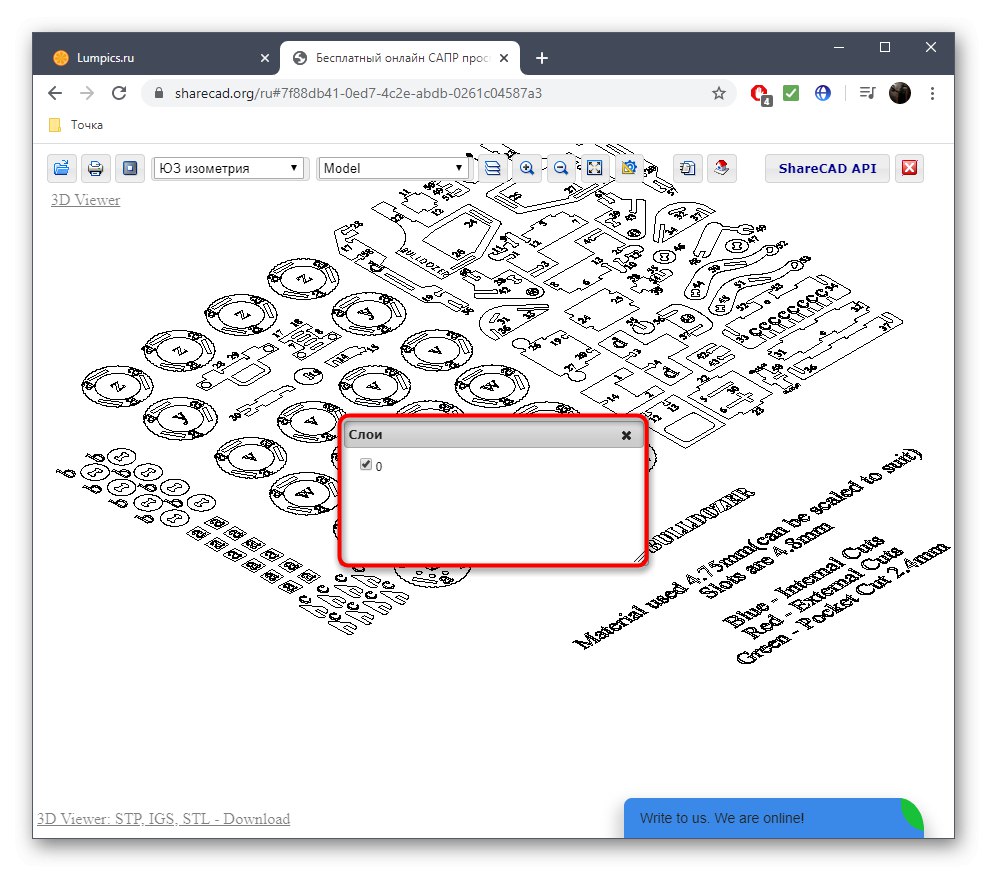
Task: Maximize the browser window
Action: (x=885, y=47)
